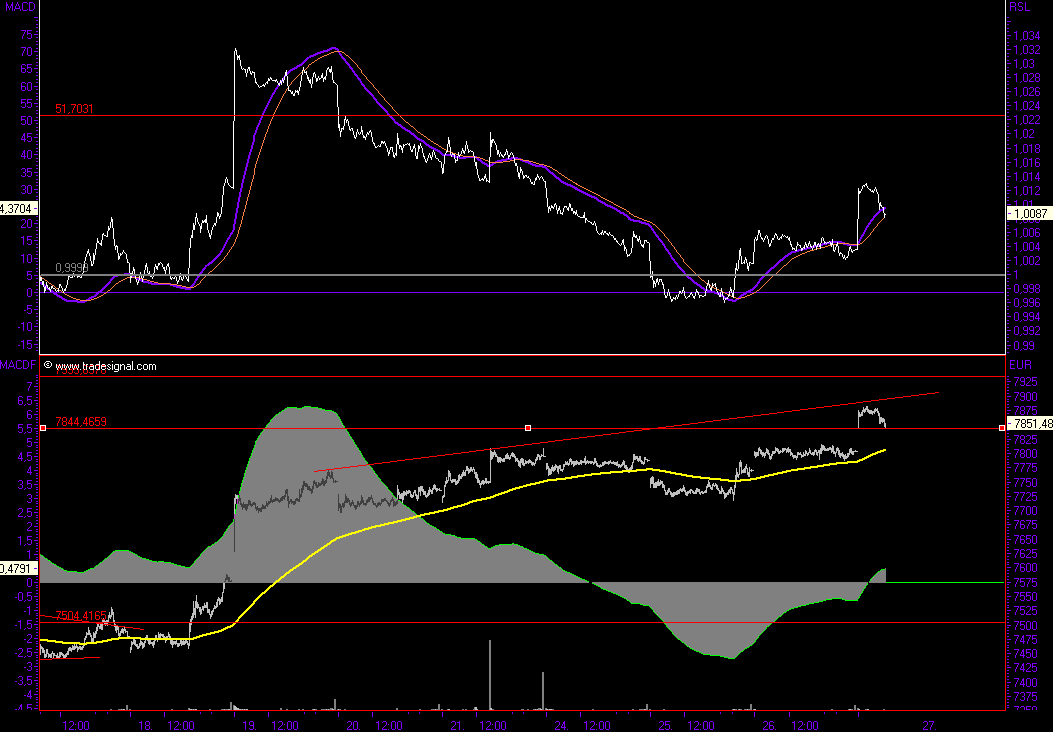Select the 7844,4659 line label text
Screen dimensions: 1053x732
81,420
